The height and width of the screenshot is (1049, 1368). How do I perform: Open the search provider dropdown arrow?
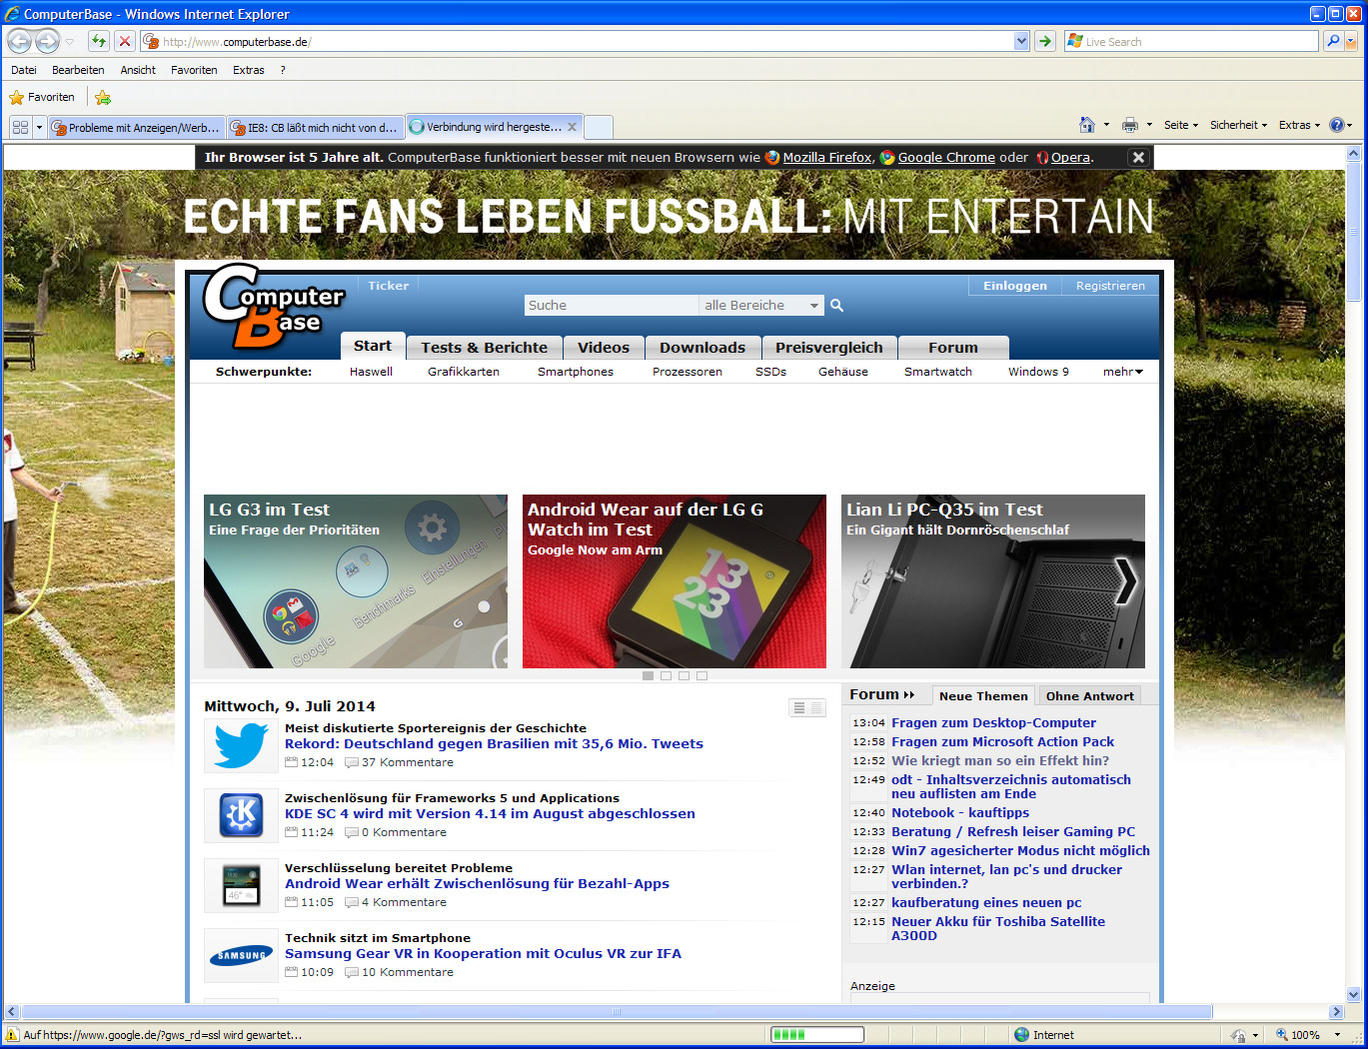[x=1351, y=41]
